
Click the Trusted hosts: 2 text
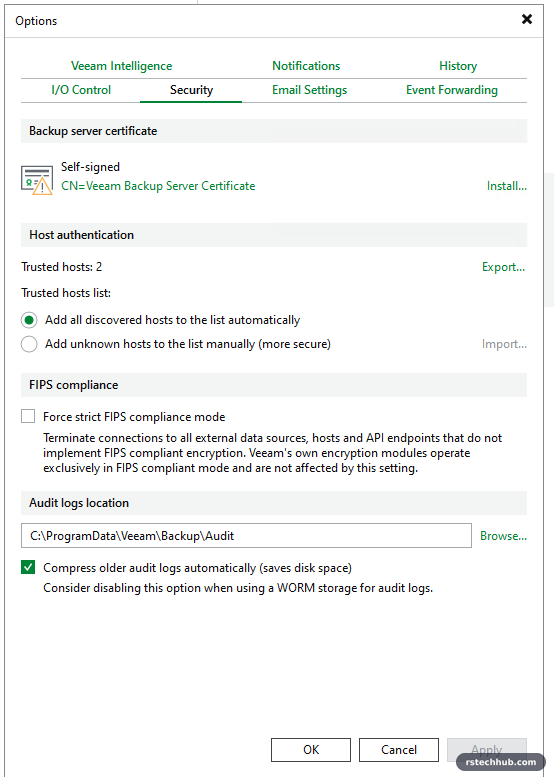coord(61,267)
